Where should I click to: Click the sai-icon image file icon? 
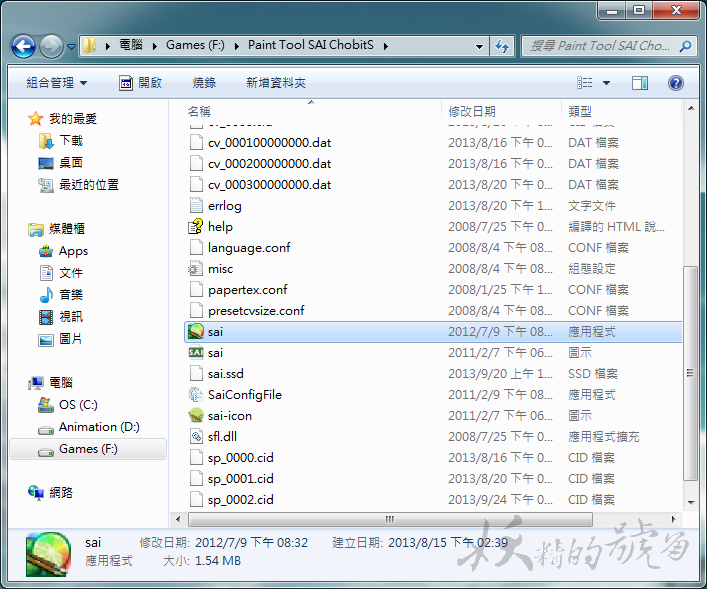click(x=196, y=416)
